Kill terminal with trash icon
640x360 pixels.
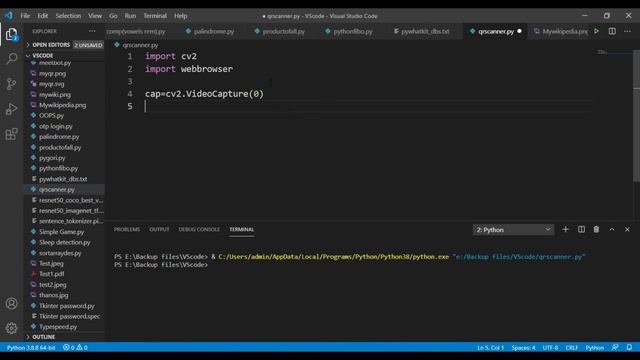tap(596, 229)
